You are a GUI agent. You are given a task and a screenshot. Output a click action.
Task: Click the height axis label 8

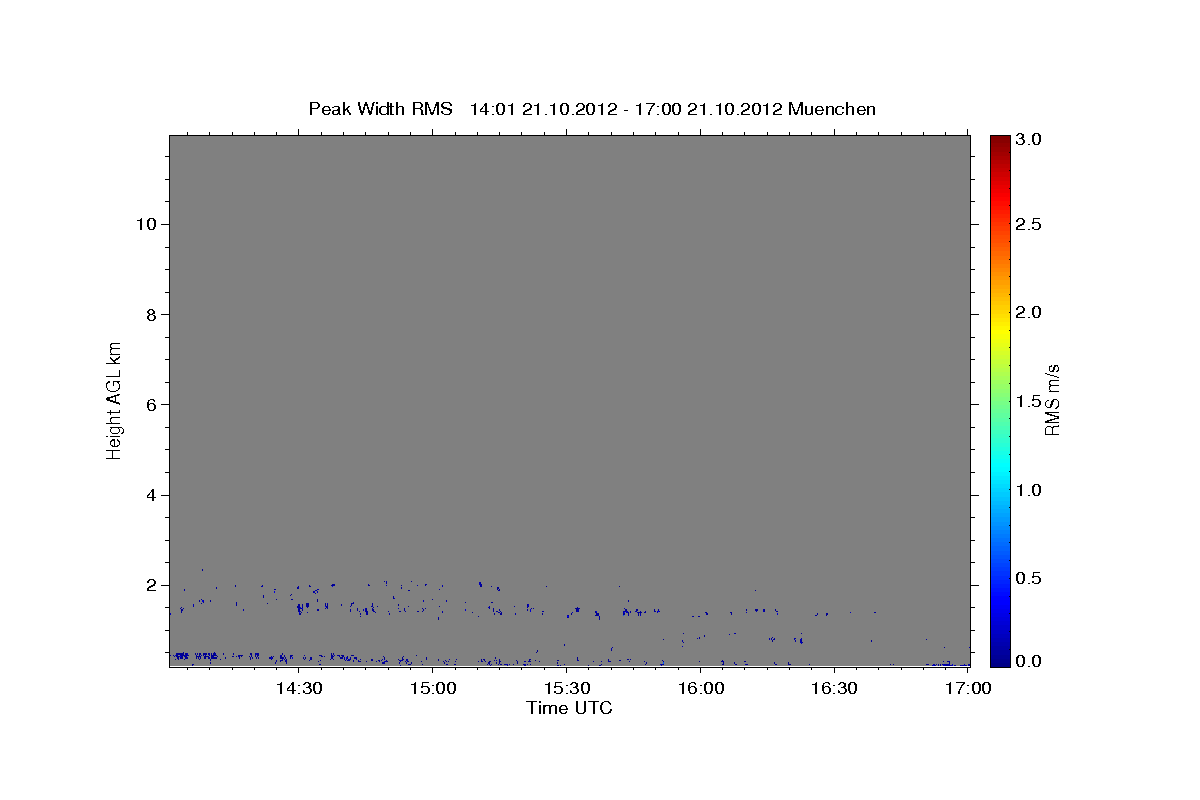pos(149,314)
